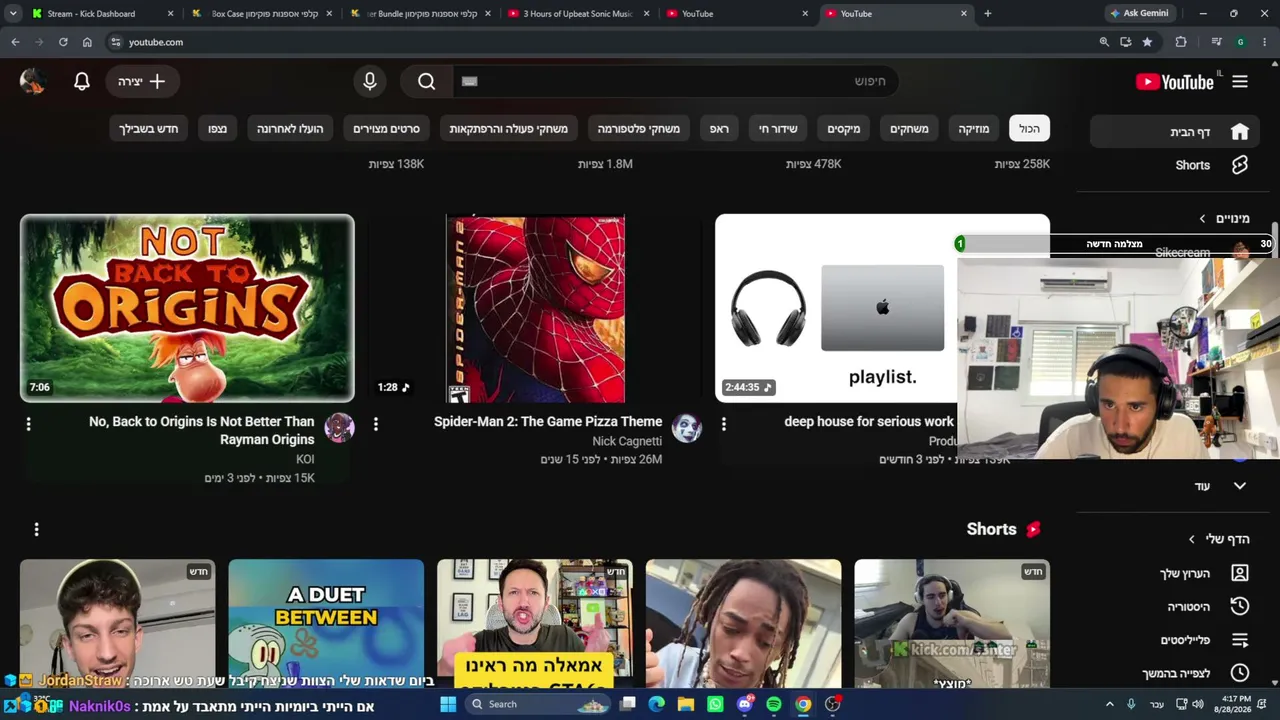Viewport: 1280px width, 720px height.
Task: Select the משחקים filter chip
Action: coord(909,129)
